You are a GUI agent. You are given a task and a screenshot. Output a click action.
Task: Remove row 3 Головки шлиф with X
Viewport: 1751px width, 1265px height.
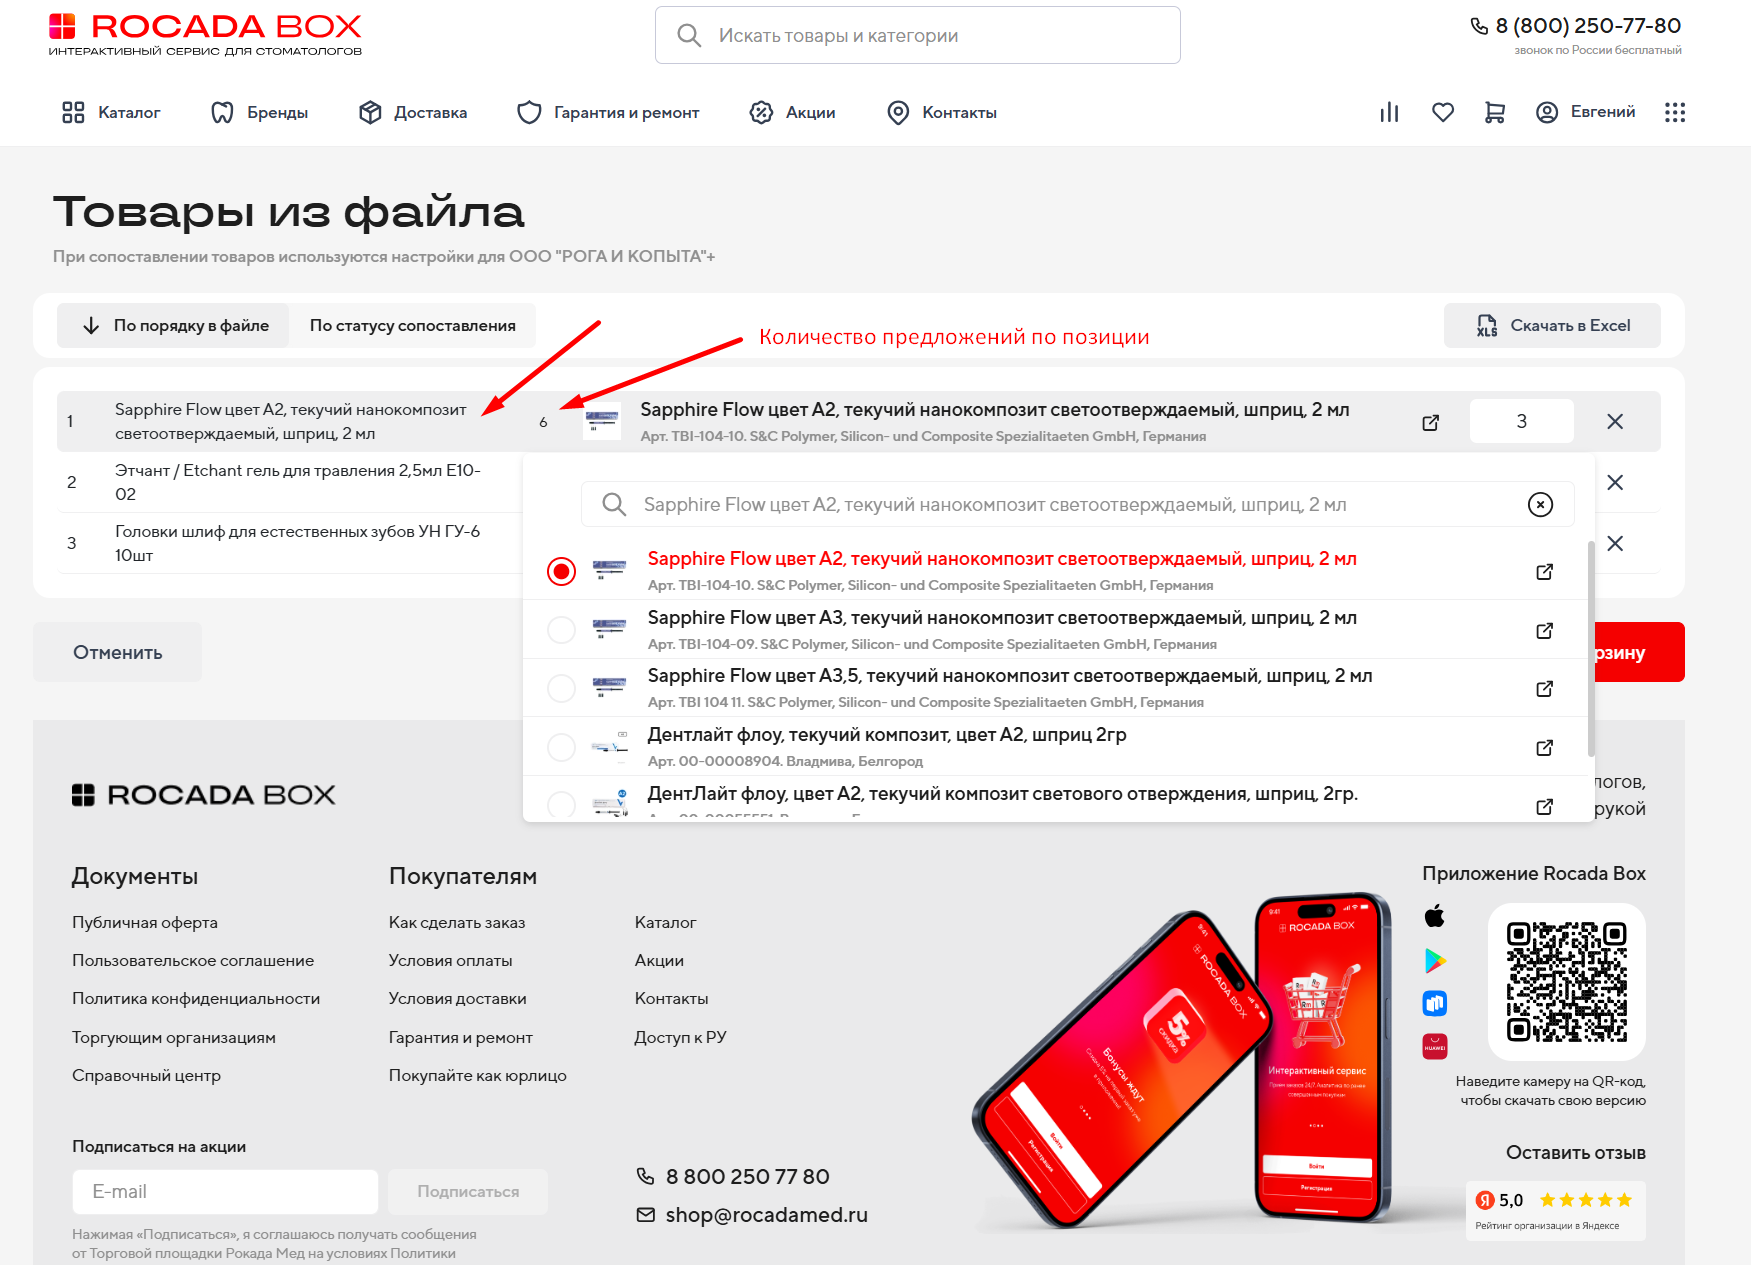coord(1614,544)
